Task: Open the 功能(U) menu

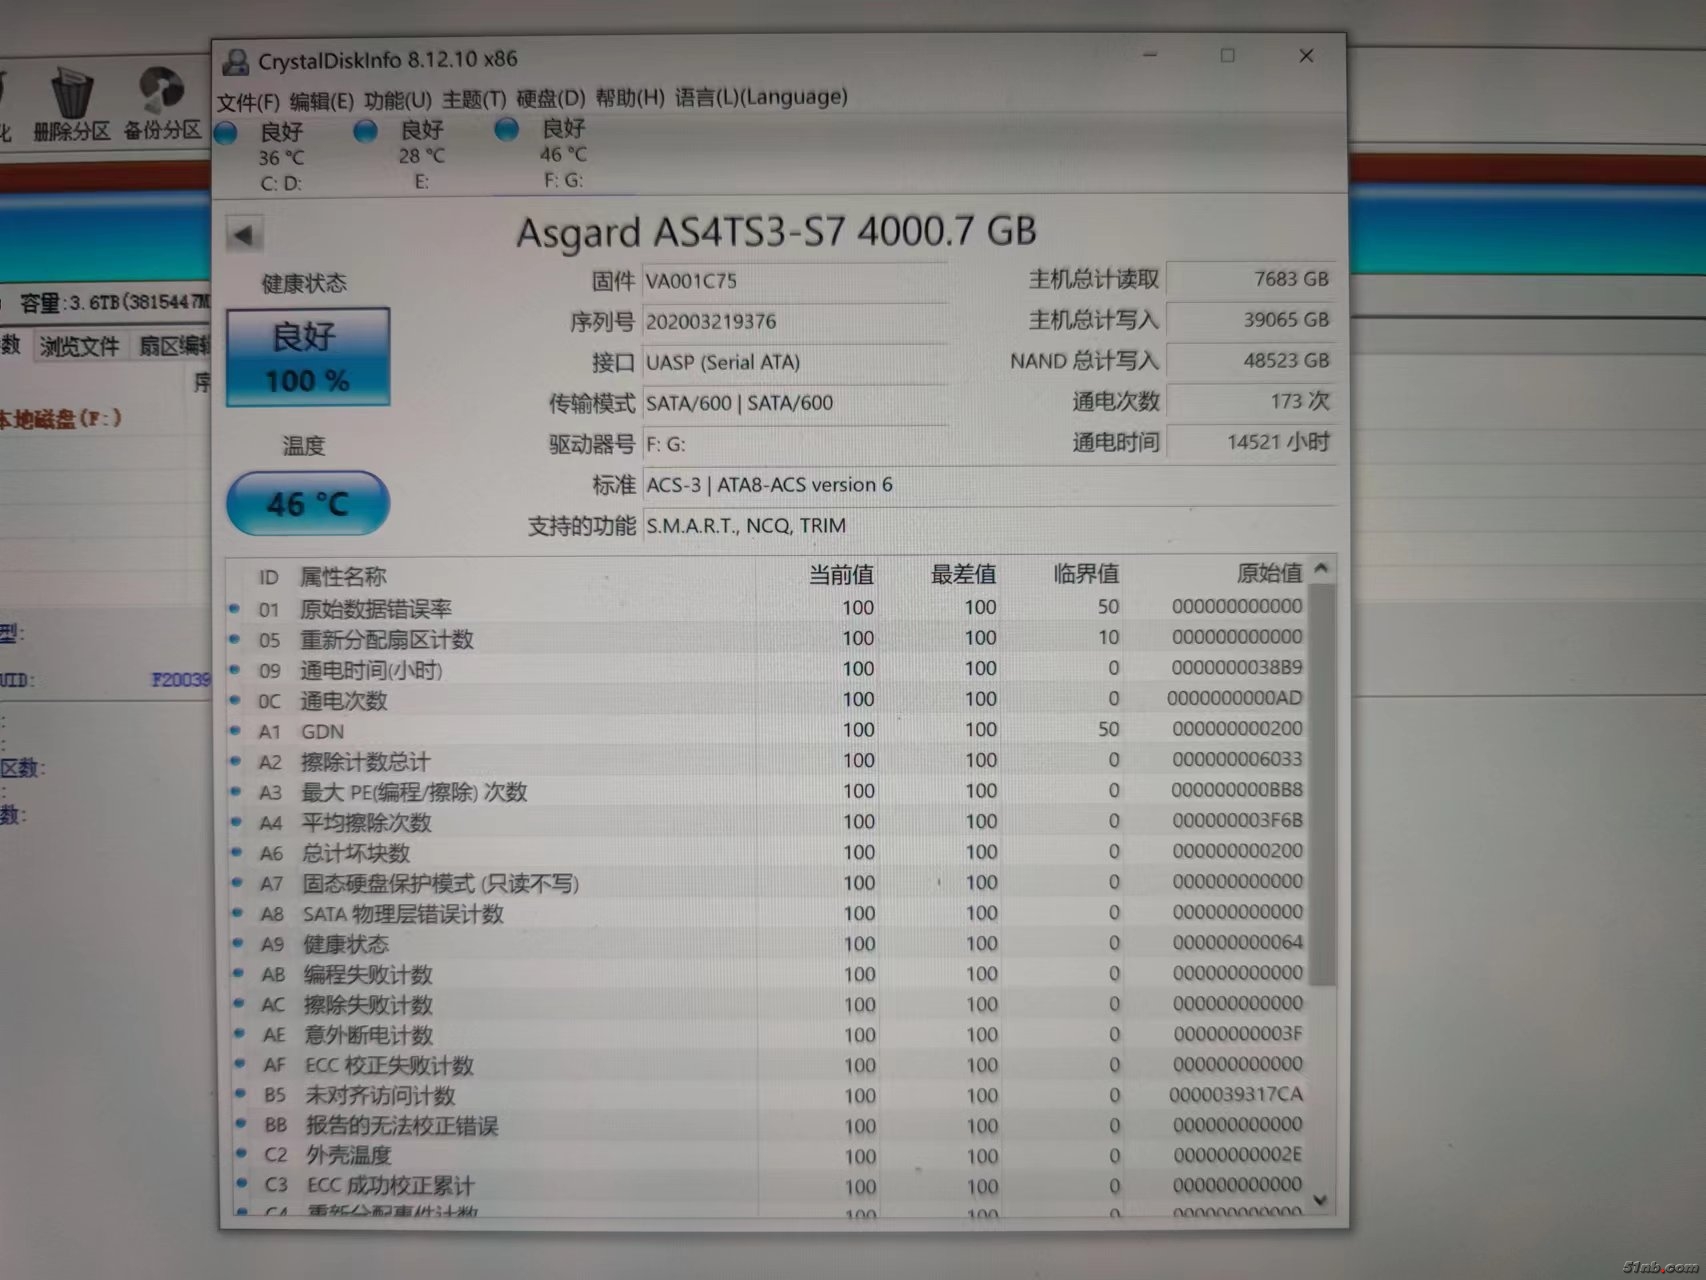Action: (x=397, y=100)
